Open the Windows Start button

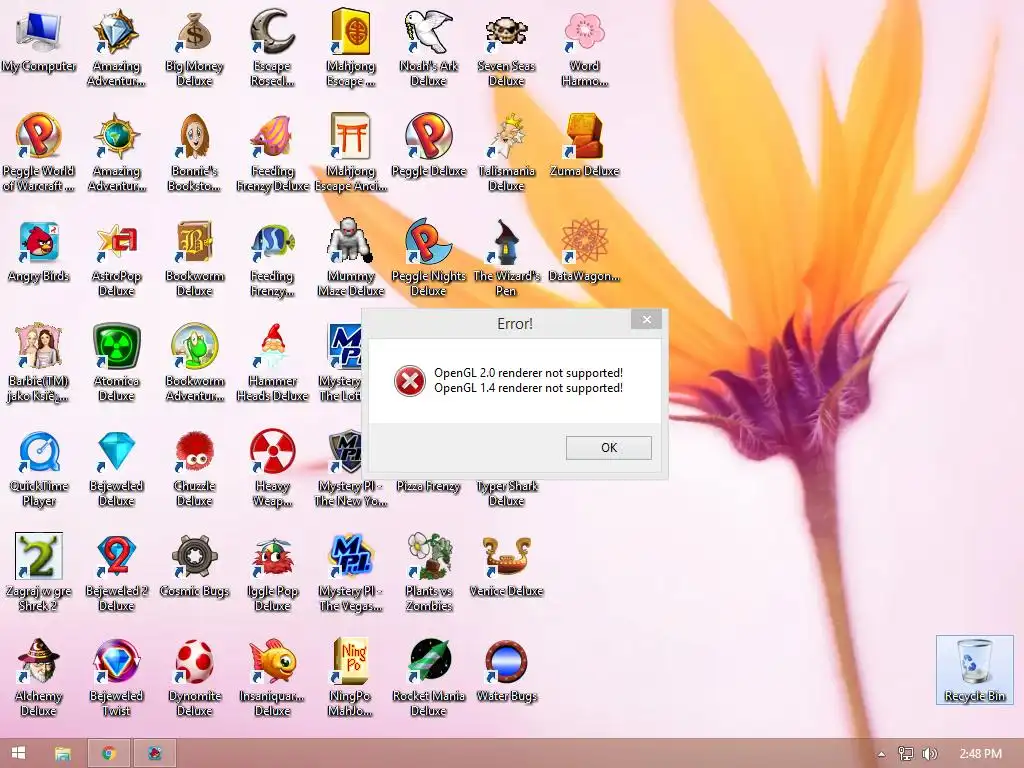coord(18,753)
